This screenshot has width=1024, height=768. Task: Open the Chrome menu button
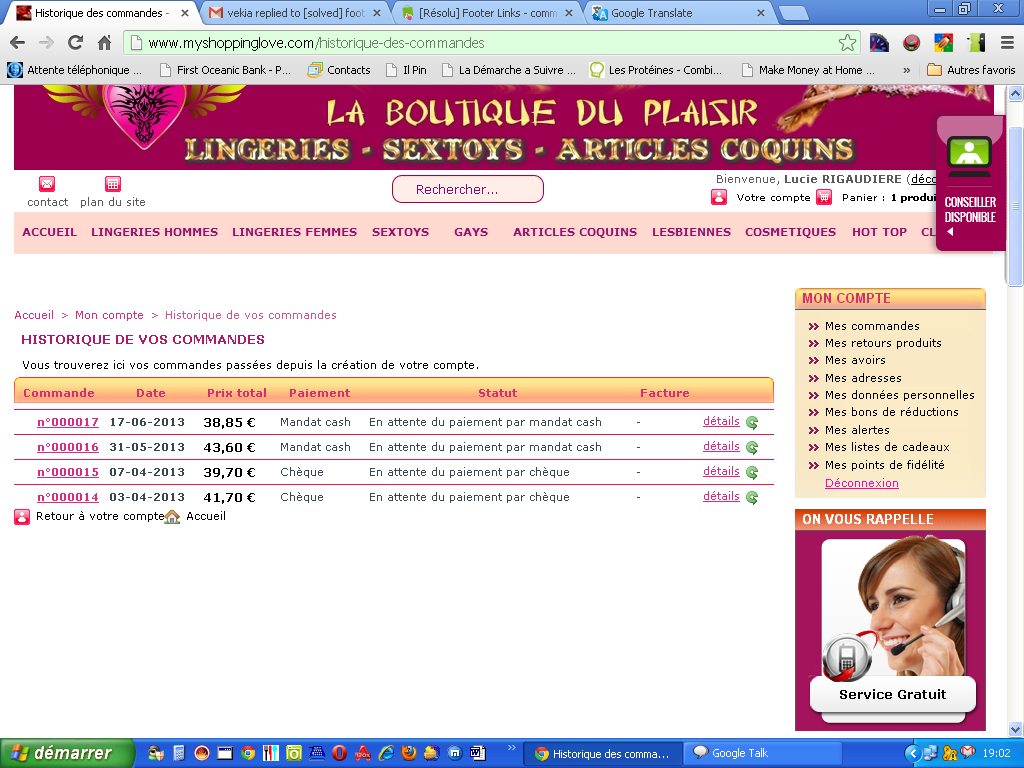pos(1007,43)
